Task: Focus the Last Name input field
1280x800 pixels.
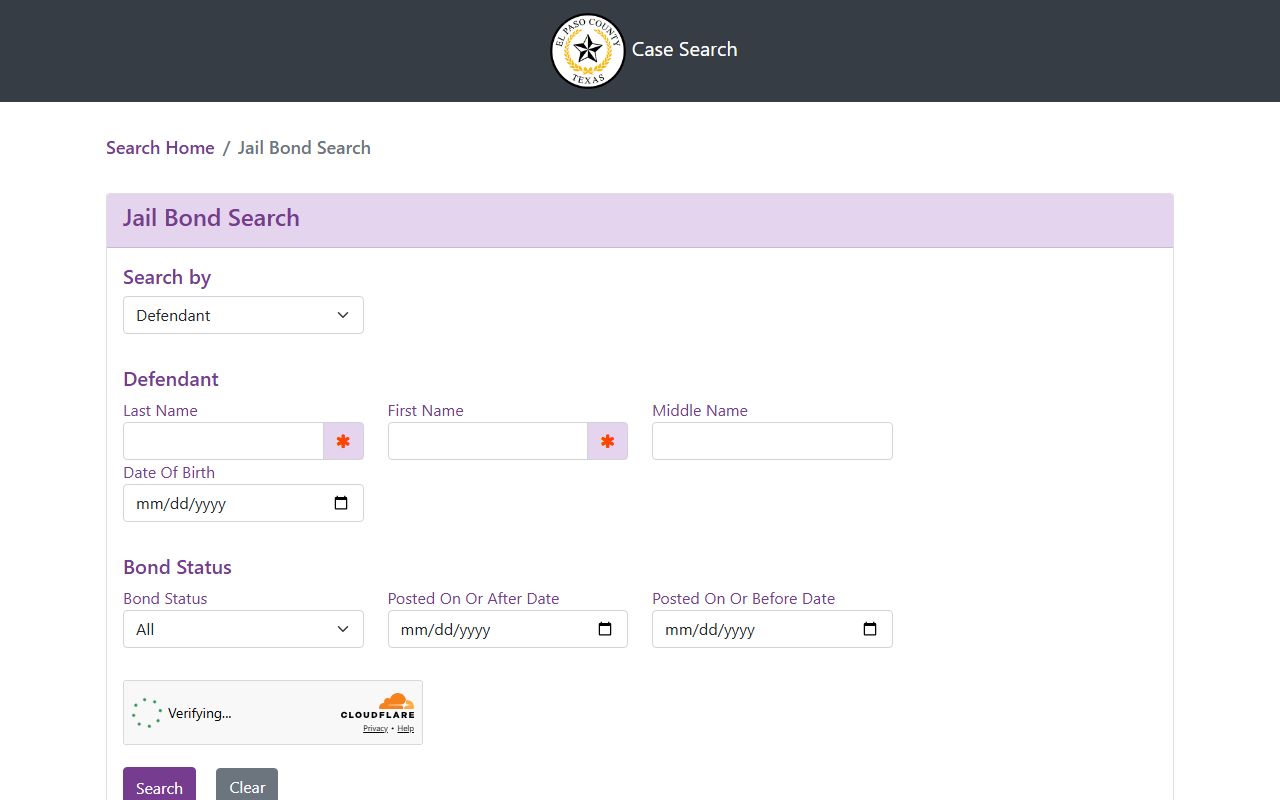Action: pyautogui.click(x=223, y=441)
